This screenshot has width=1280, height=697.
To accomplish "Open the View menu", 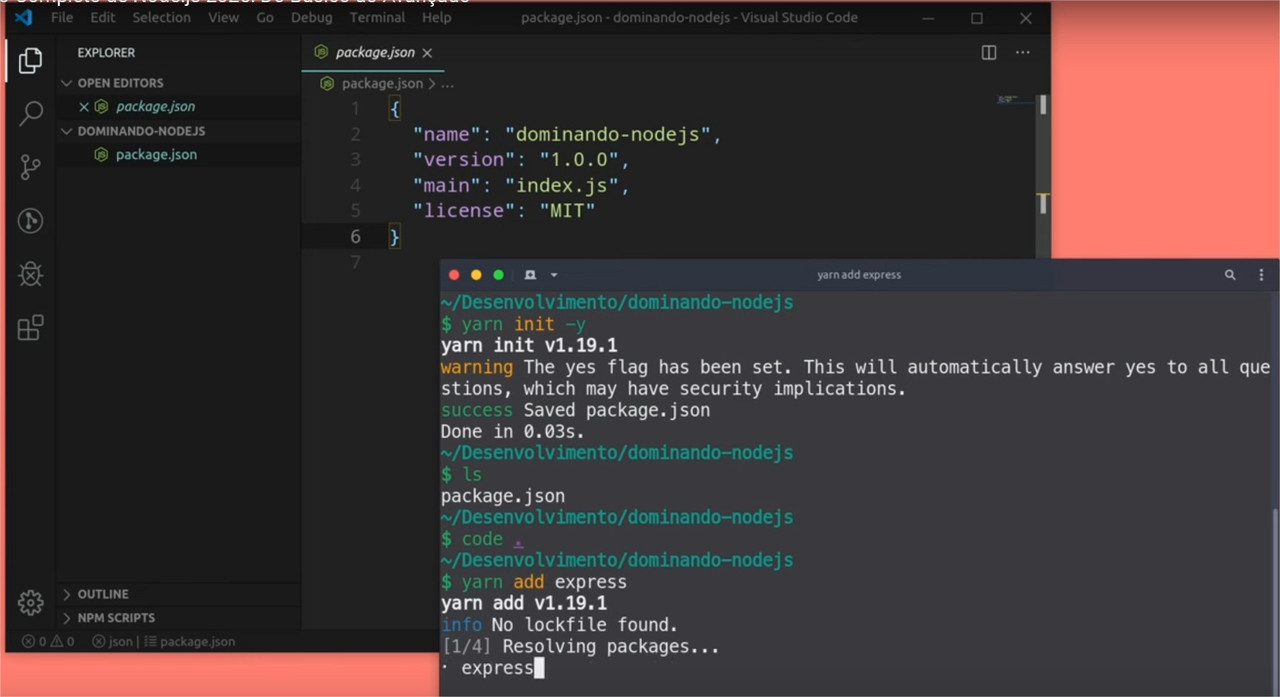I will [x=223, y=18].
